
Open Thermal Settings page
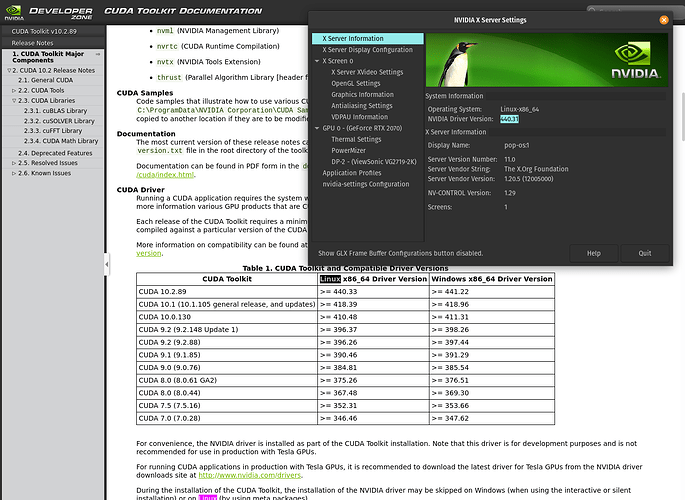click(x=356, y=139)
